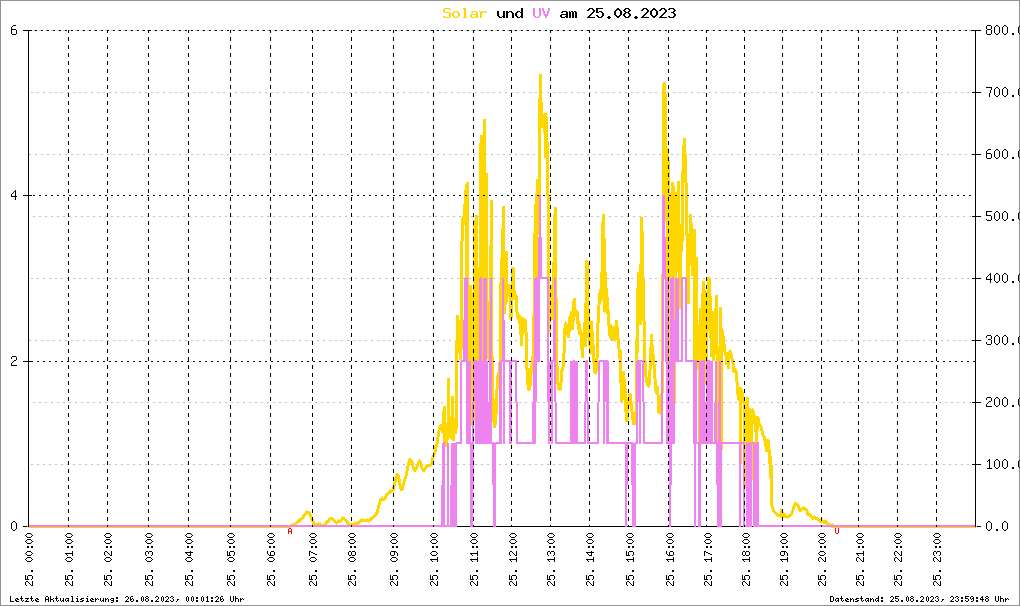
Task: Select time label "25. 01:00"
Action: pyautogui.click(x=70, y=560)
